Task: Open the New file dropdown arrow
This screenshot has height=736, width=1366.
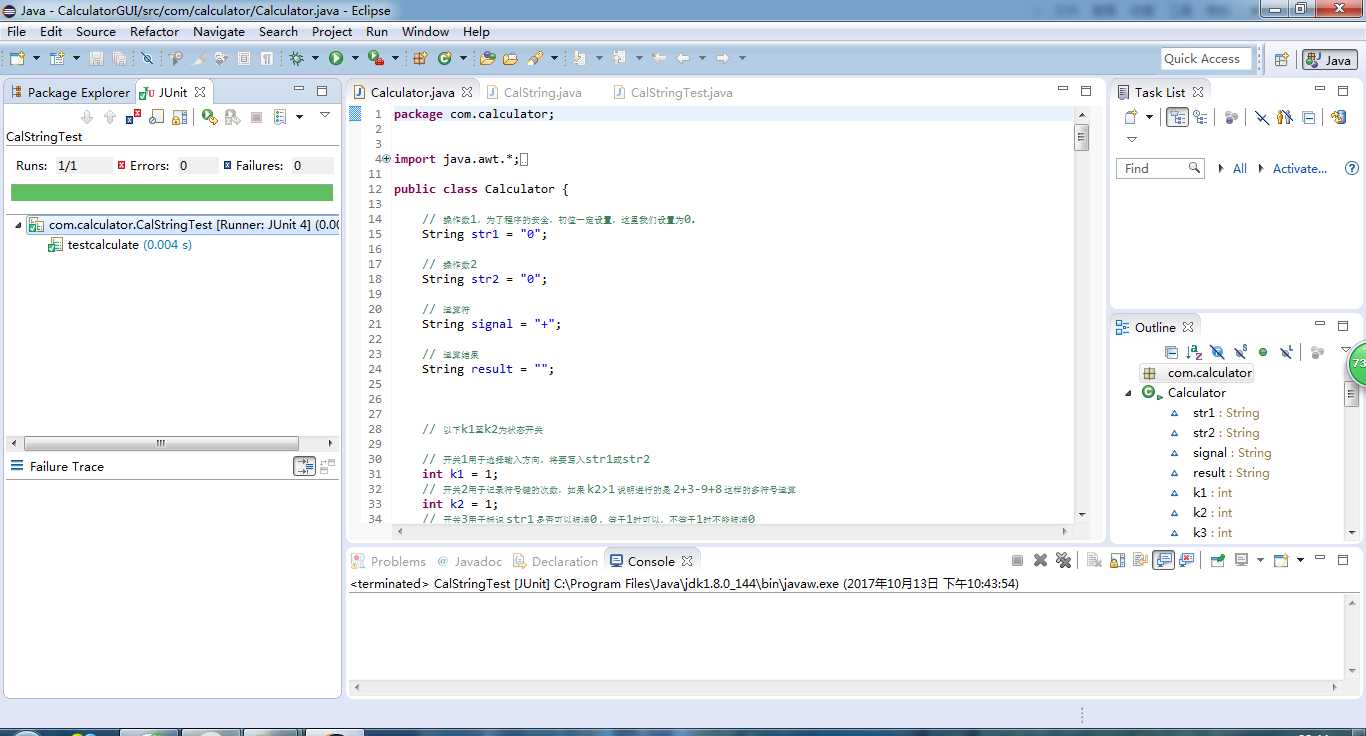Action: pyautogui.click(x=36, y=59)
